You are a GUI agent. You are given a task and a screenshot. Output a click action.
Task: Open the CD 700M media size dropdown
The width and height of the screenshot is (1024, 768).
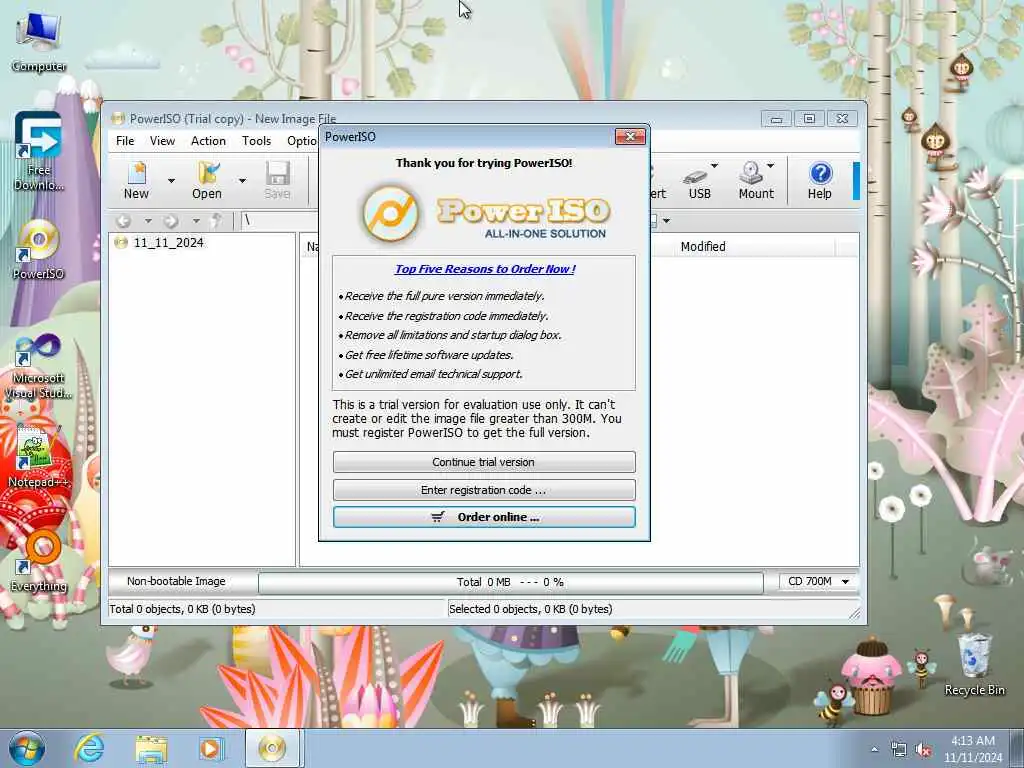[x=818, y=581]
